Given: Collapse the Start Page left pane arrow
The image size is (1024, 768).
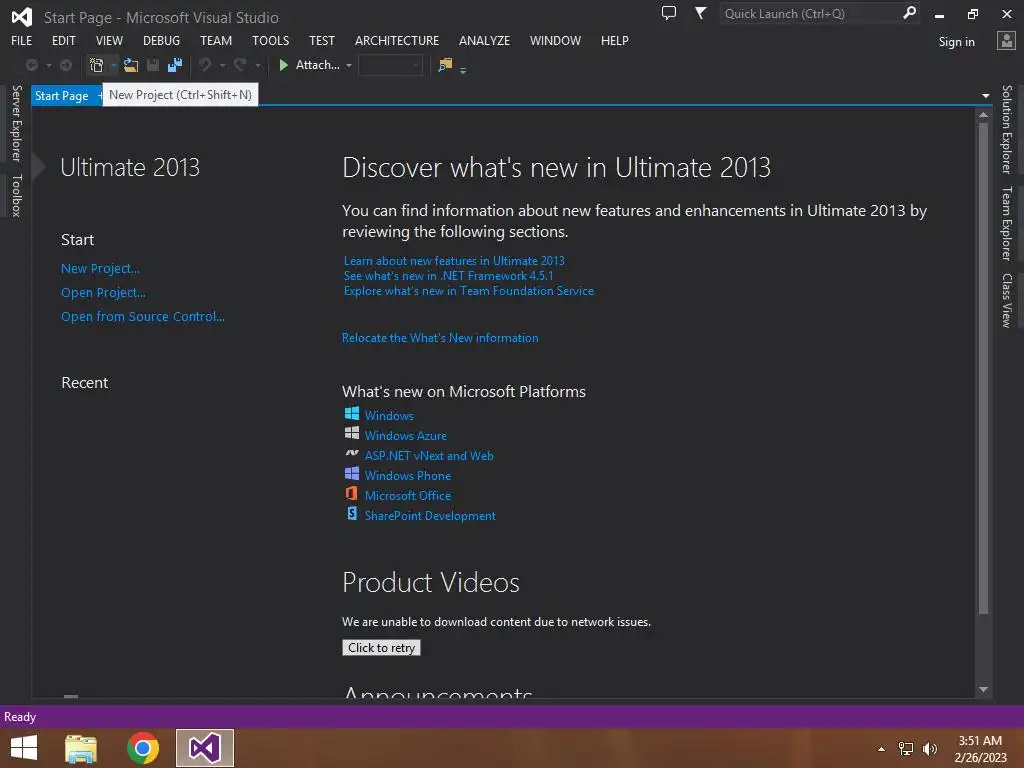Looking at the screenshot, I should pos(39,167).
